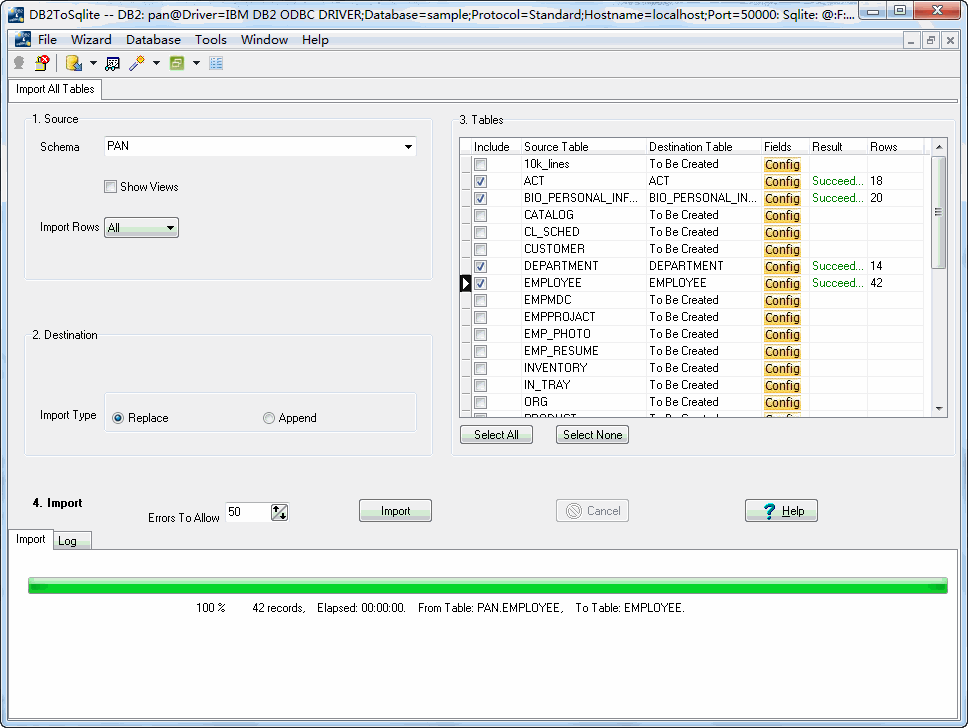The image size is (968, 728).
Task: Open the Window menu
Action: [264, 40]
